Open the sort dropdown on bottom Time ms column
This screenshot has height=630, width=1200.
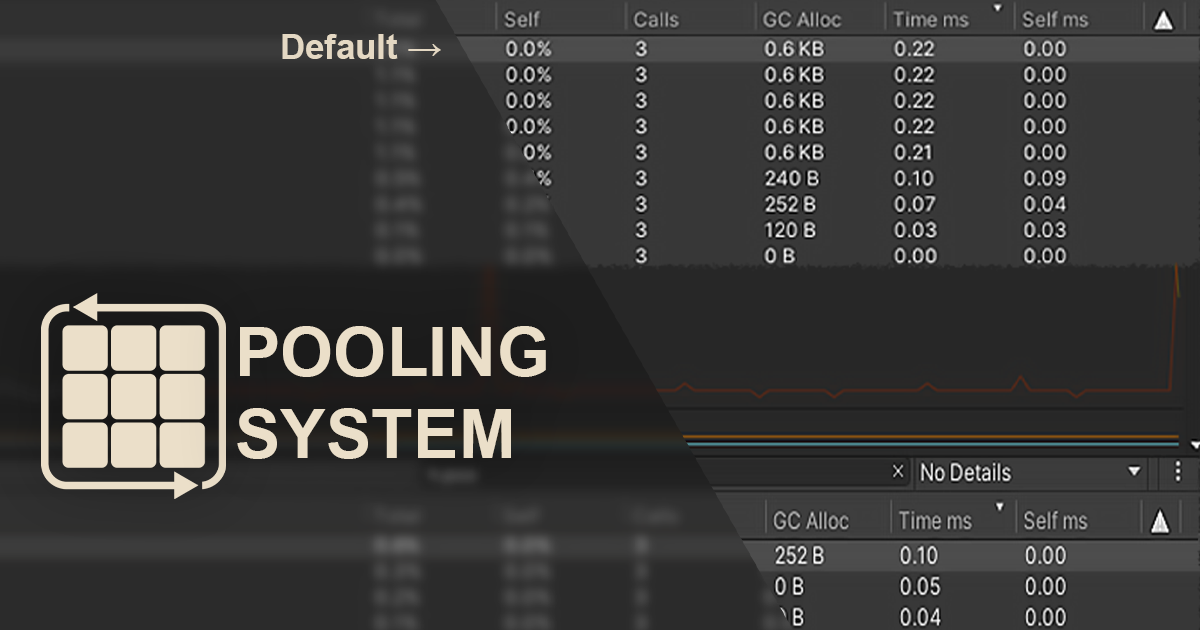[999, 509]
